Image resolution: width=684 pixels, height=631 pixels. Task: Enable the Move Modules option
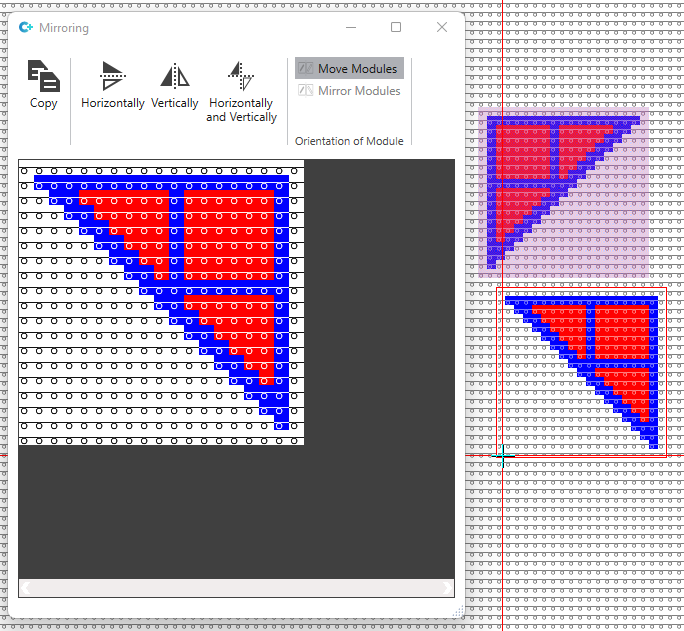[x=349, y=69]
